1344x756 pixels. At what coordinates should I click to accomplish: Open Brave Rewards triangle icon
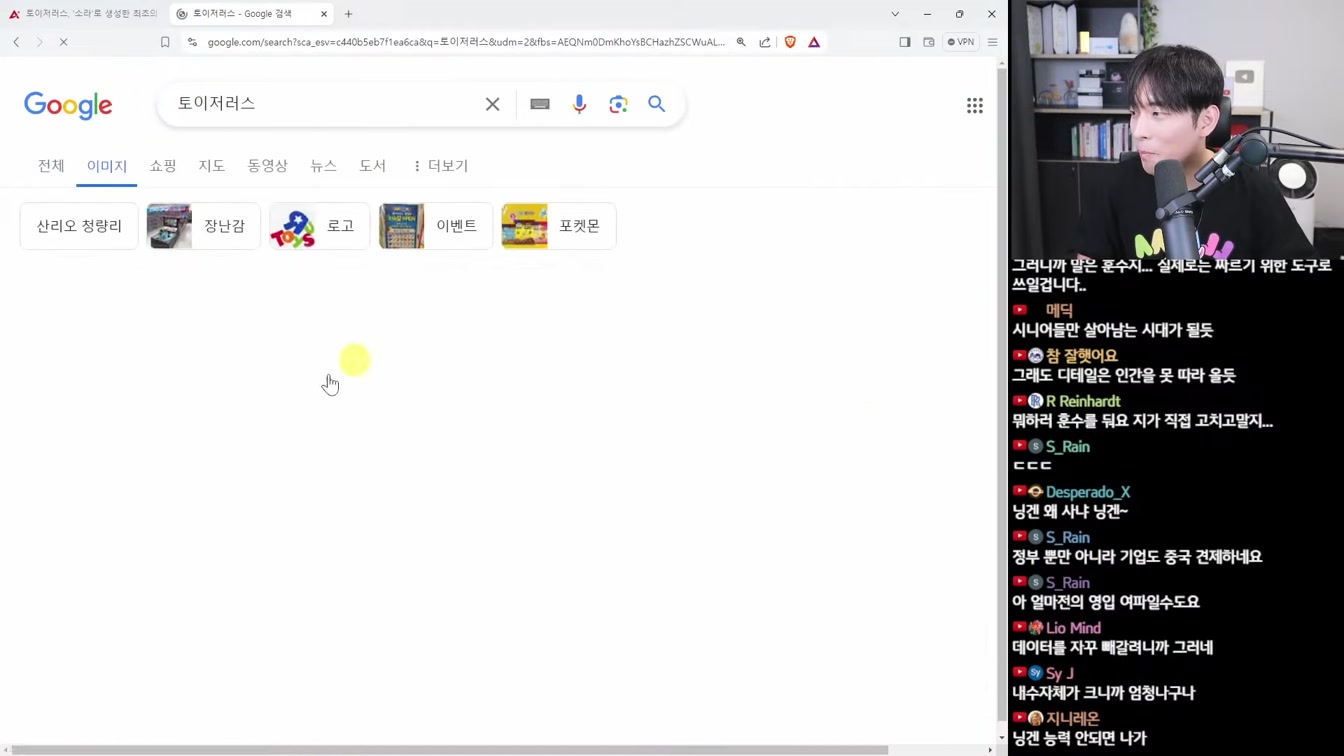814,42
